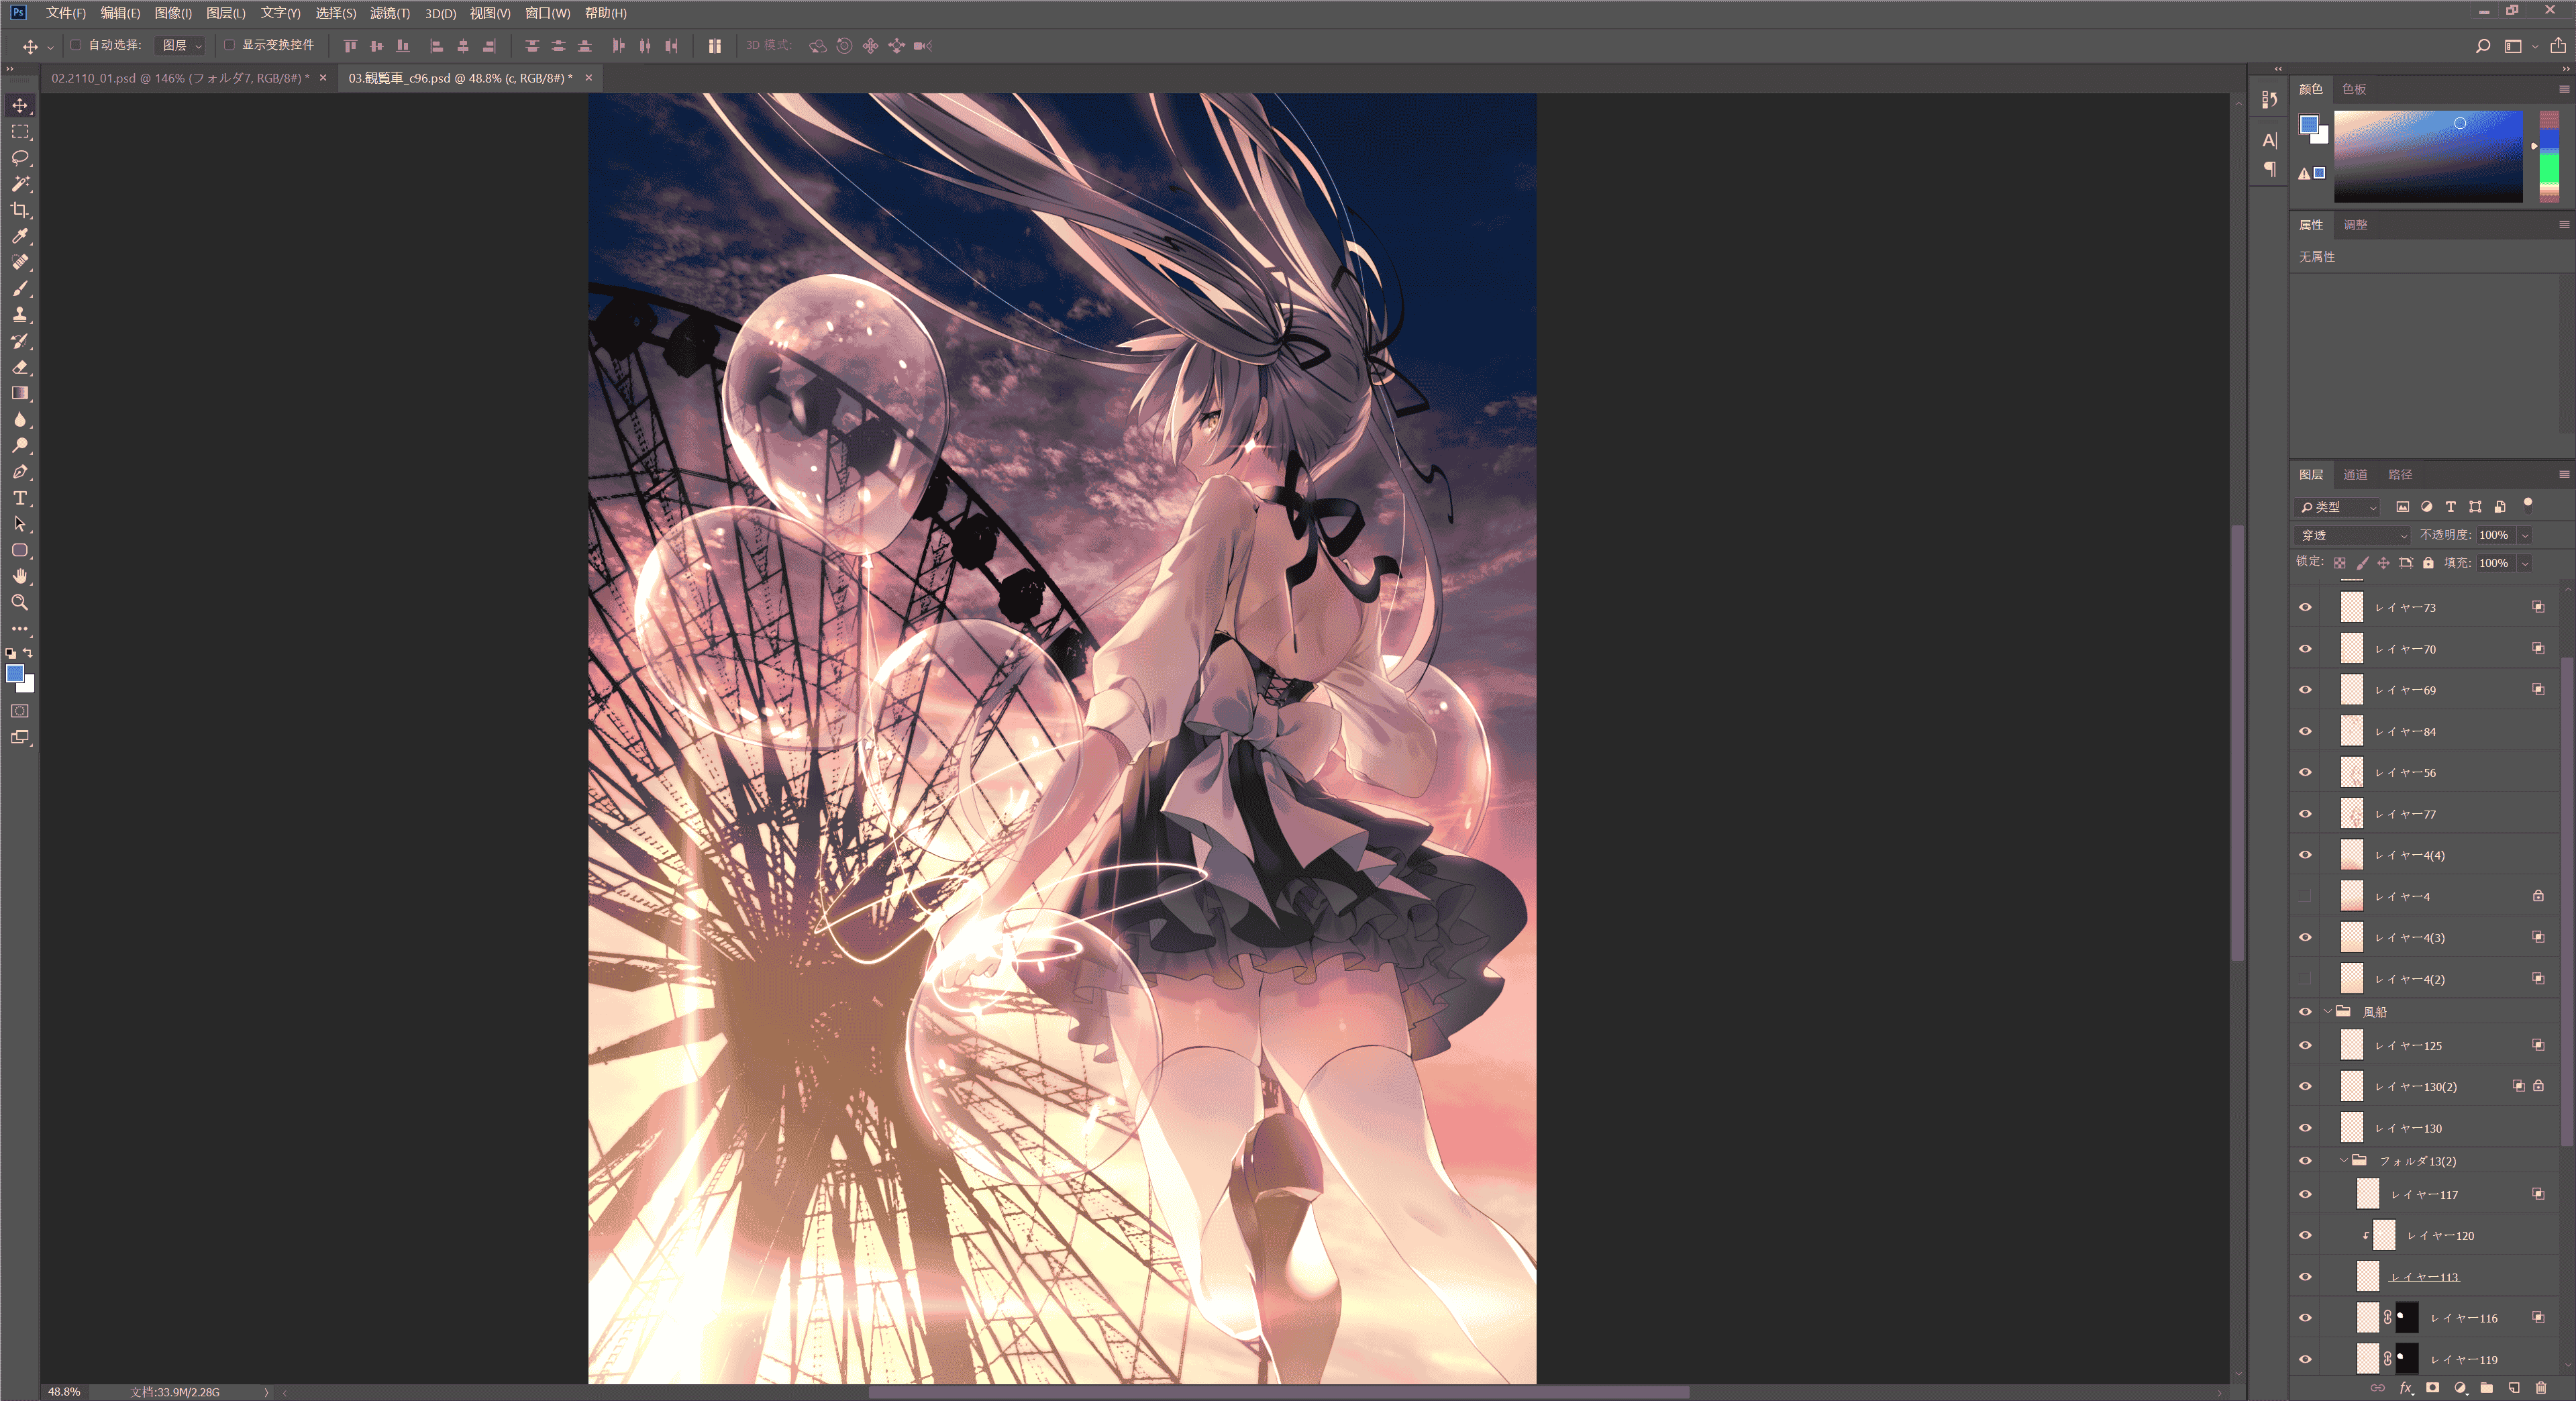
Task: Open the 滤镜(T) menu
Action: [x=390, y=13]
